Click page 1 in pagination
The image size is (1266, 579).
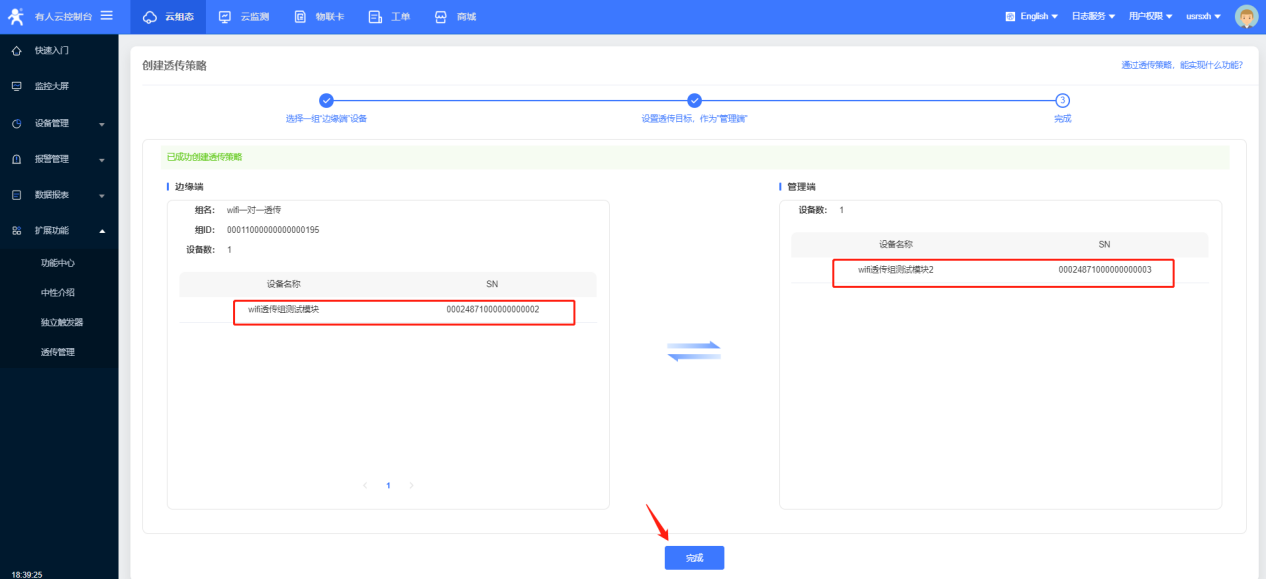[388, 485]
